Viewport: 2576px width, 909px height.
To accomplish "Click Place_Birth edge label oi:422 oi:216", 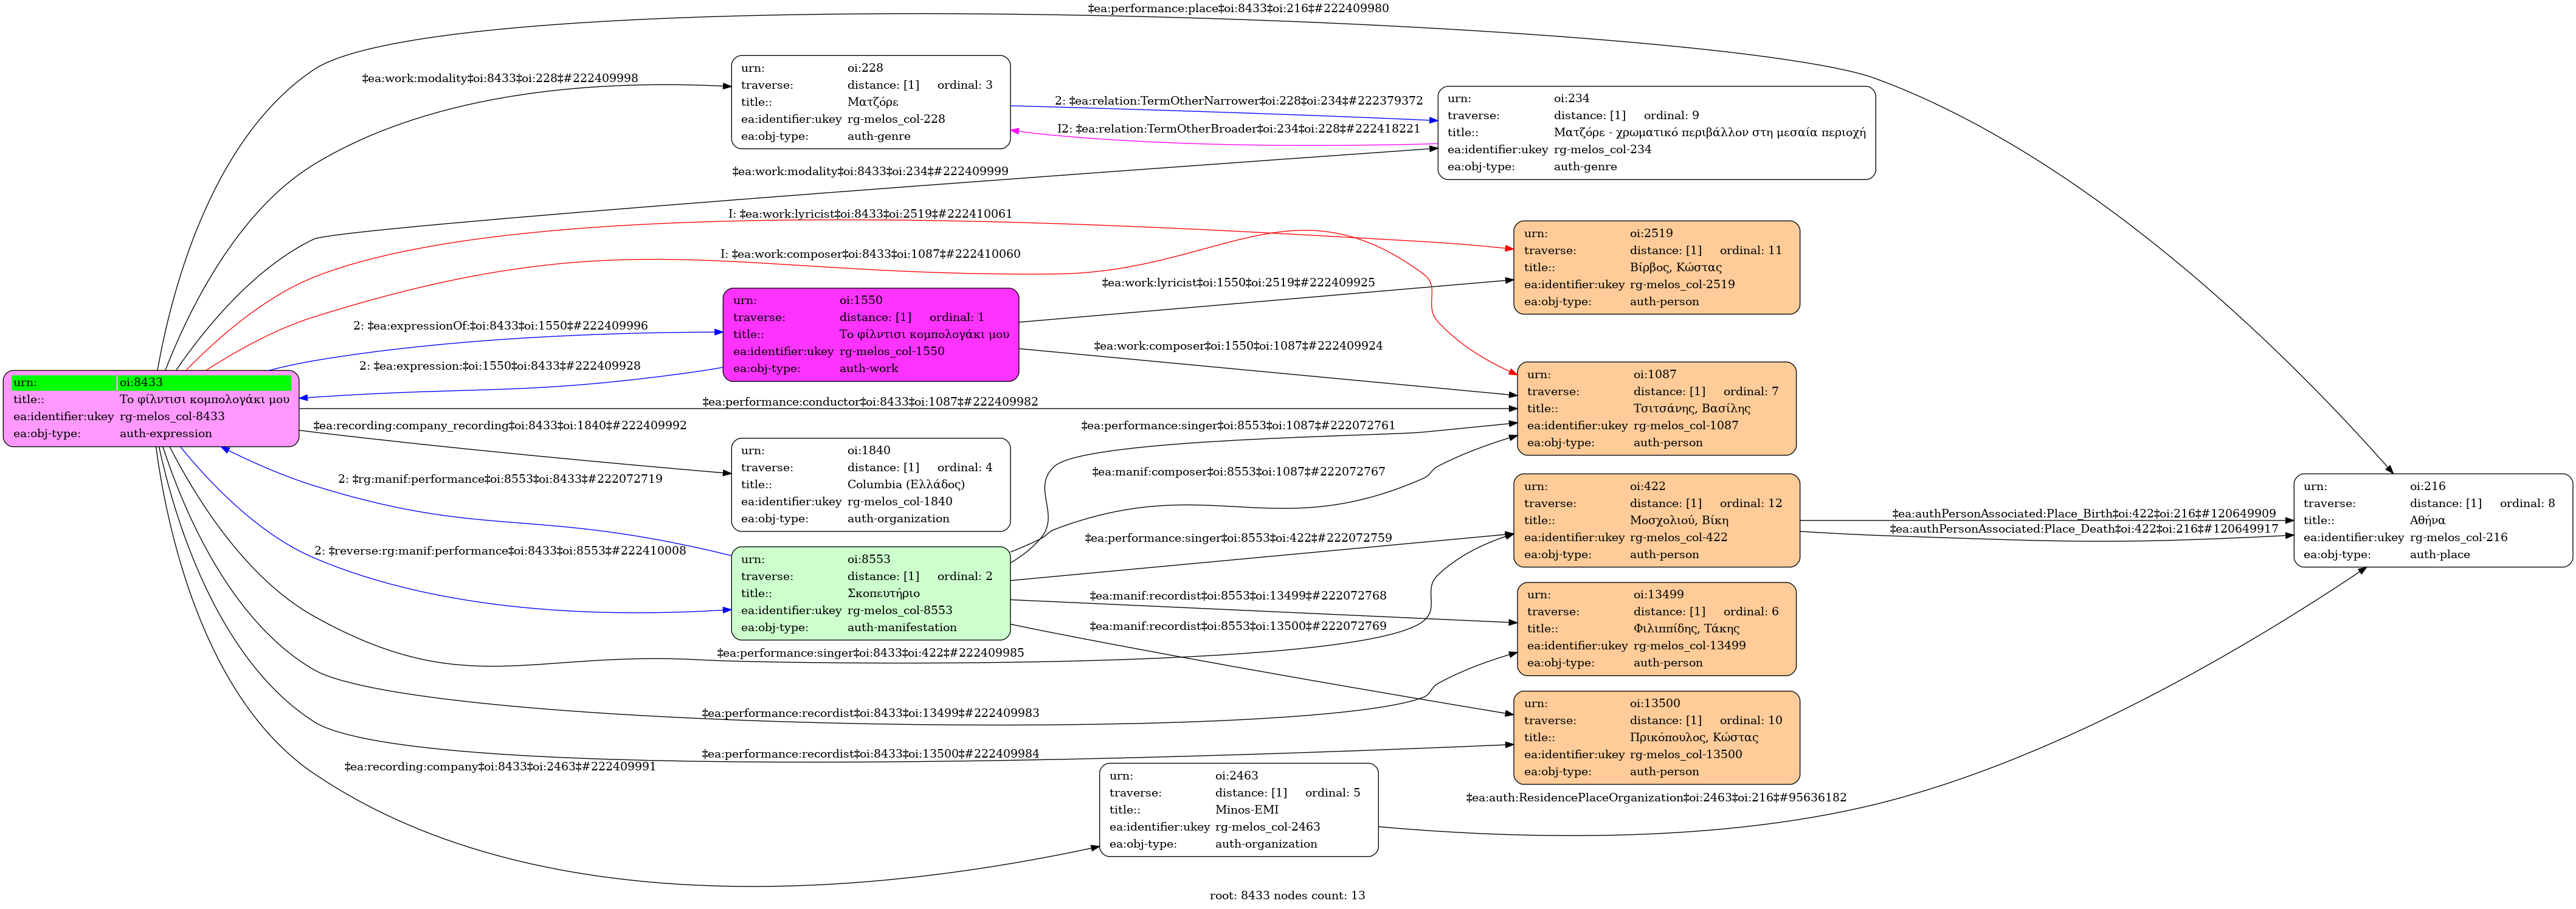I will coord(2084,514).
